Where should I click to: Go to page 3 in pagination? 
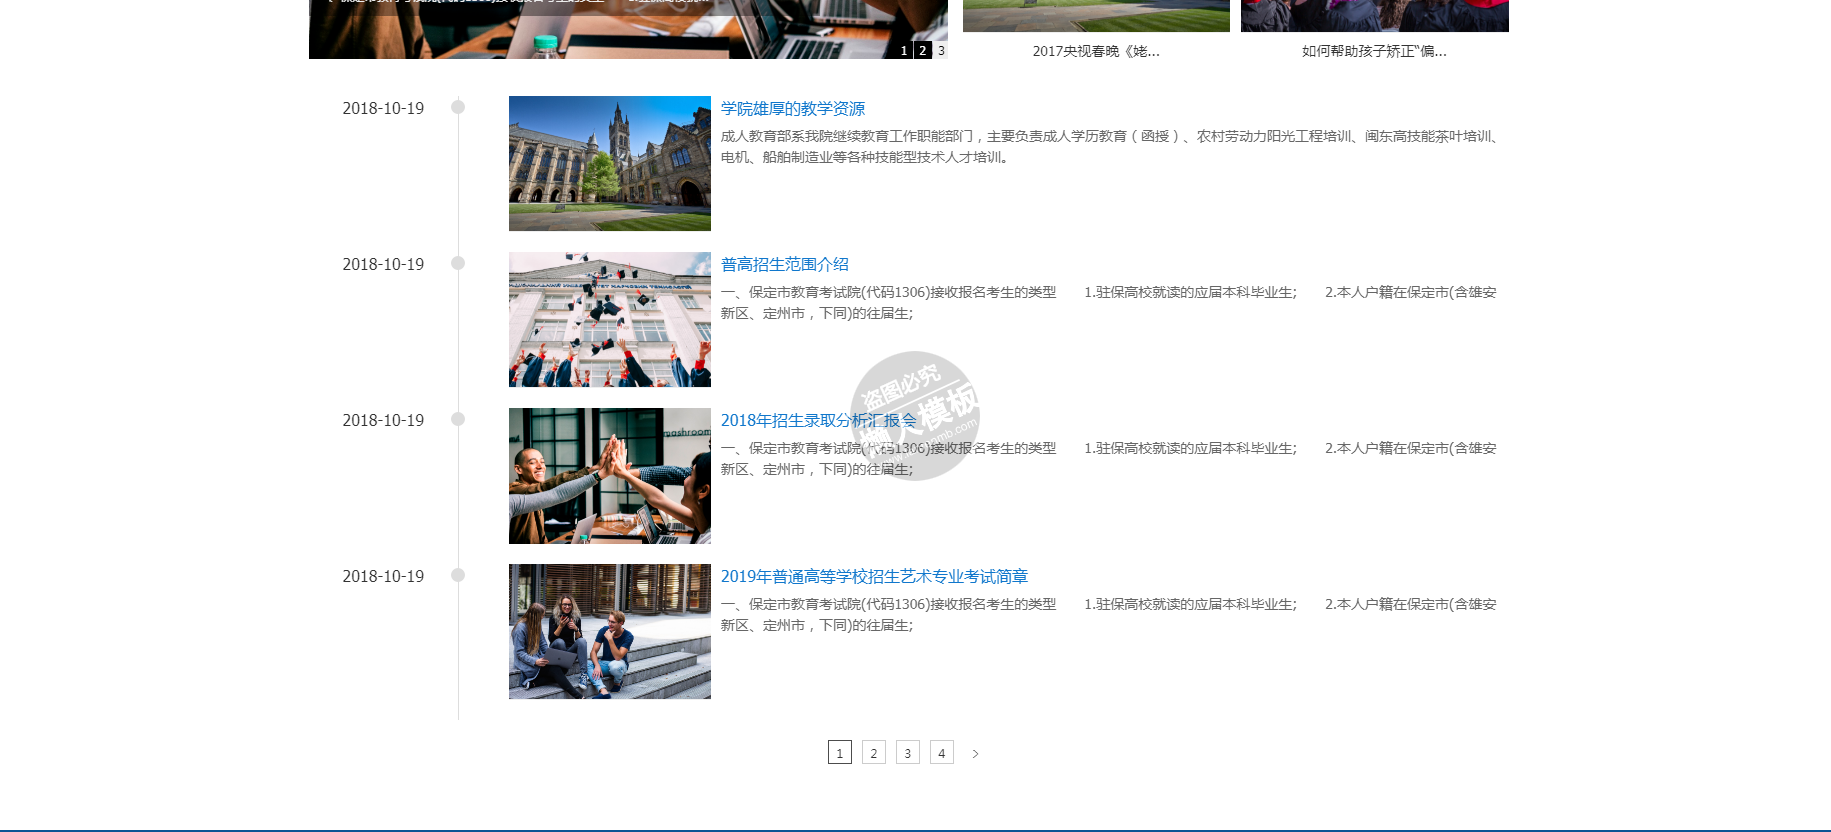[x=907, y=753]
